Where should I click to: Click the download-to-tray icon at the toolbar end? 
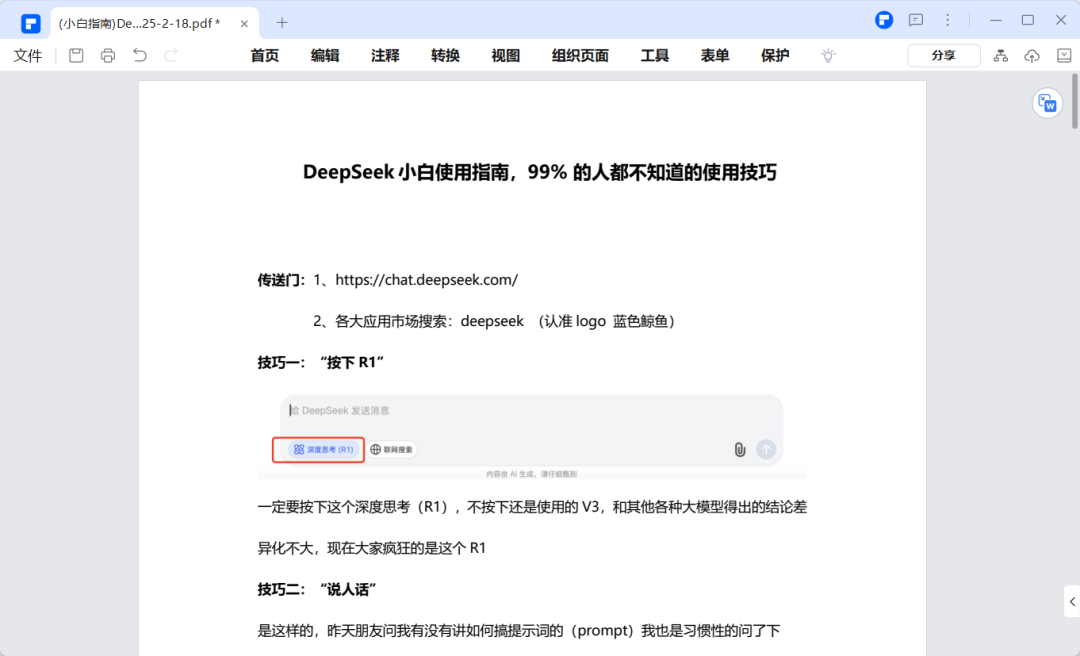[x=1064, y=56]
